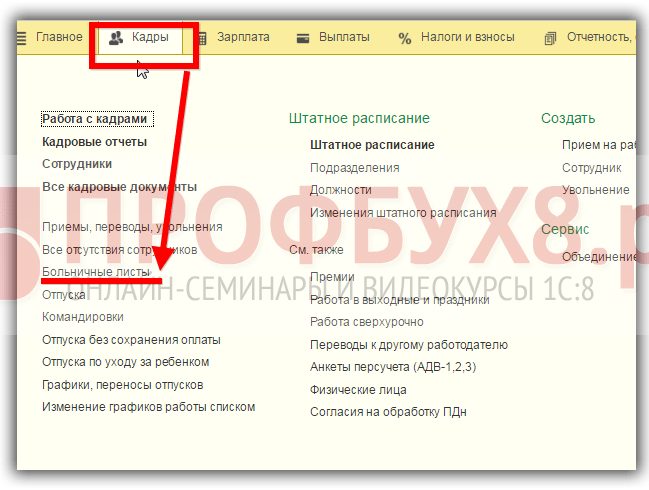Image resolution: width=649 pixels, height=490 pixels.
Task: Create an Увольнение document
Action: click(596, 190)
